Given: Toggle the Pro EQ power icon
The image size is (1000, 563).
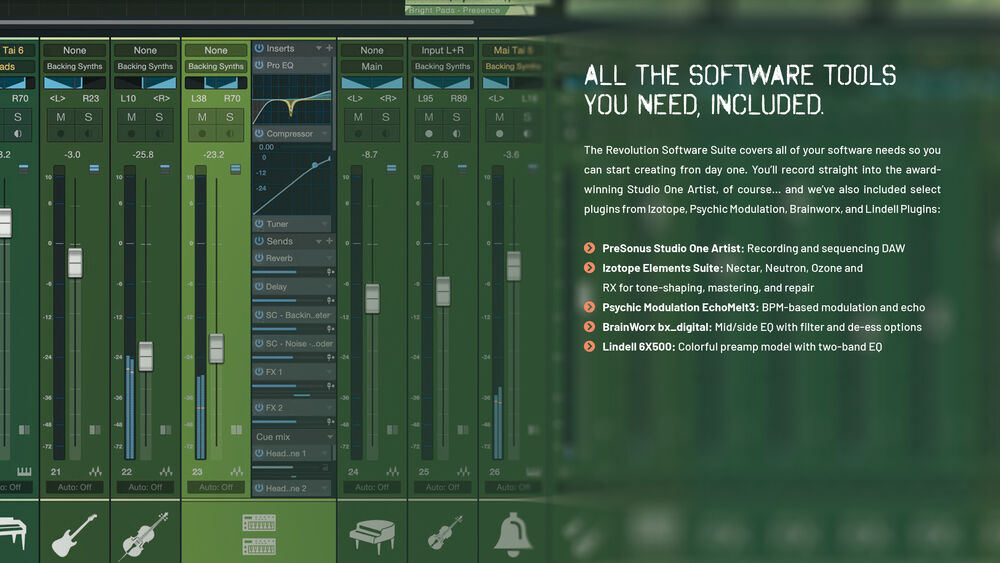Looking at the screenshot, I should [259, 65].
